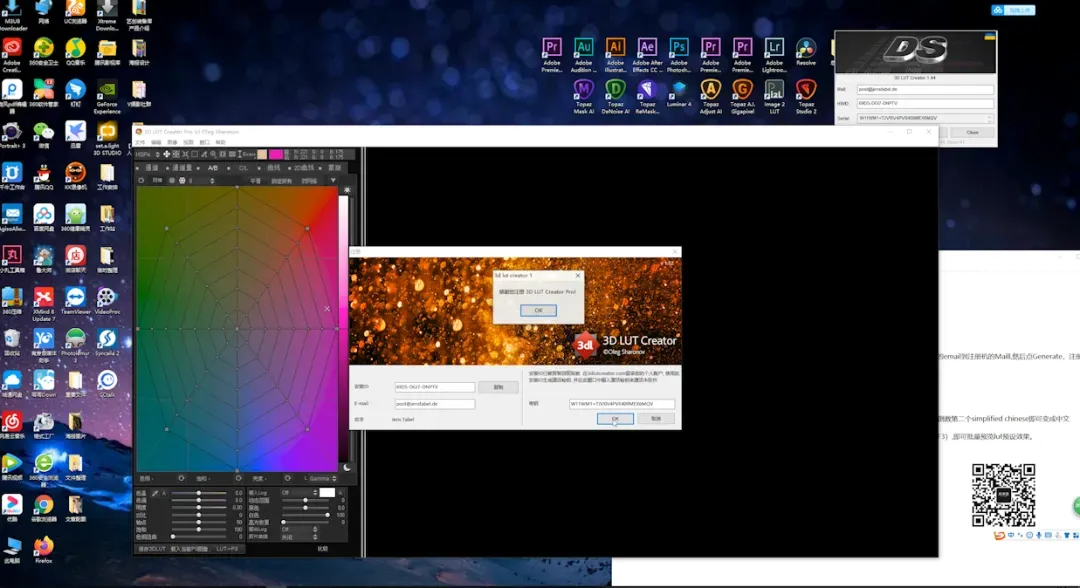Open the first menu in the 3D LUT Creator menu bar
The height and width of the screenshot is (588, 1080).
140,143
